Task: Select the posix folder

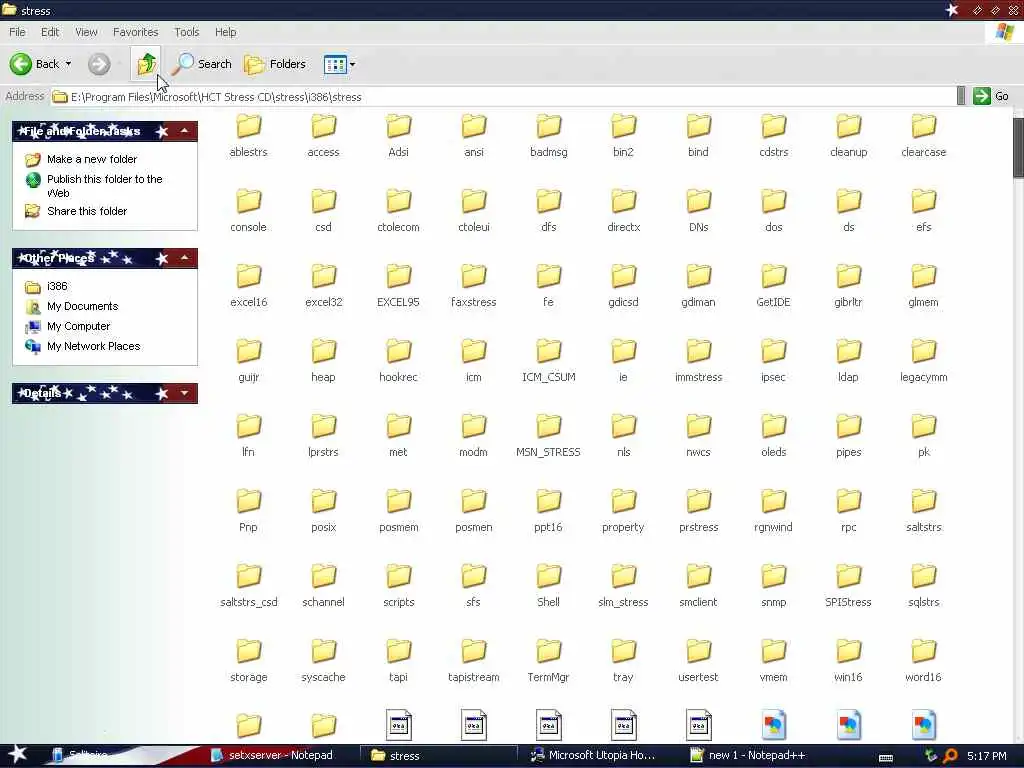Action: (323, 512)
